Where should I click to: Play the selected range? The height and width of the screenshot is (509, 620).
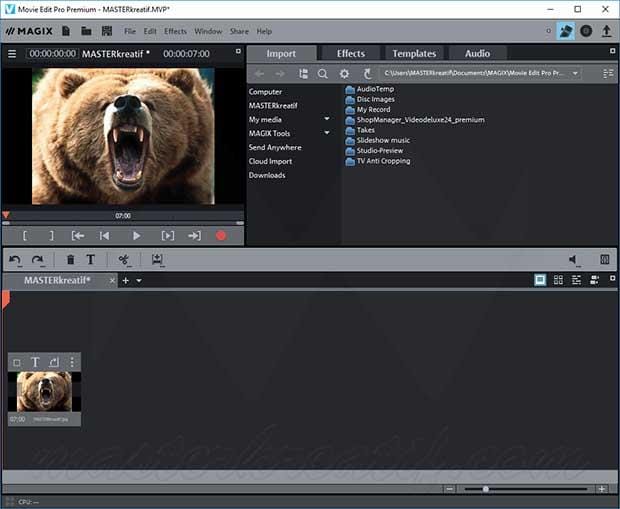click(168, 236)
